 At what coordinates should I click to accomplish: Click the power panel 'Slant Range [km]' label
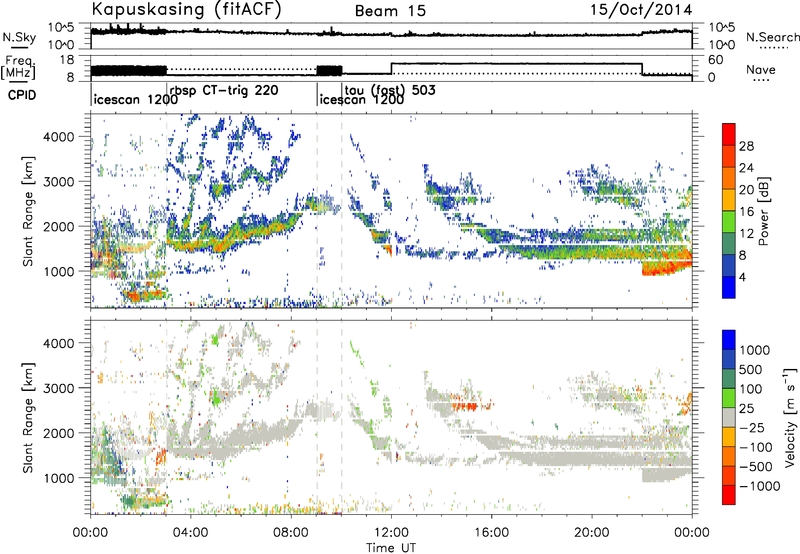pos(28,211)
